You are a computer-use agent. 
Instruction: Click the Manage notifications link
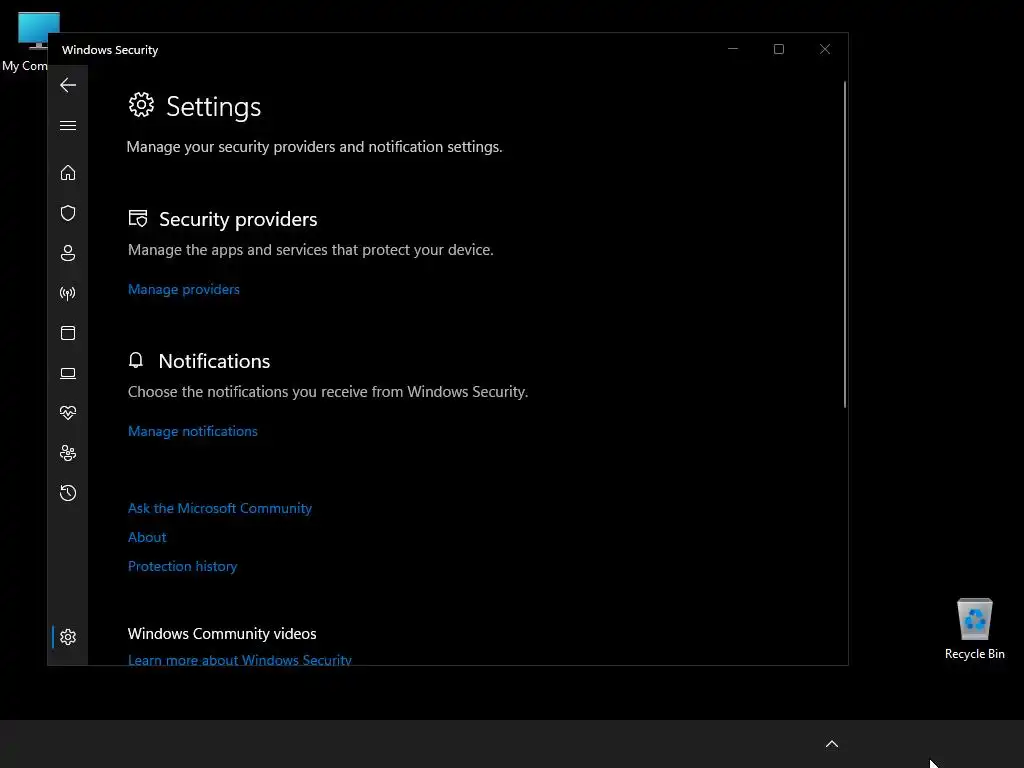pyautogui.click(x=193, y=431)
